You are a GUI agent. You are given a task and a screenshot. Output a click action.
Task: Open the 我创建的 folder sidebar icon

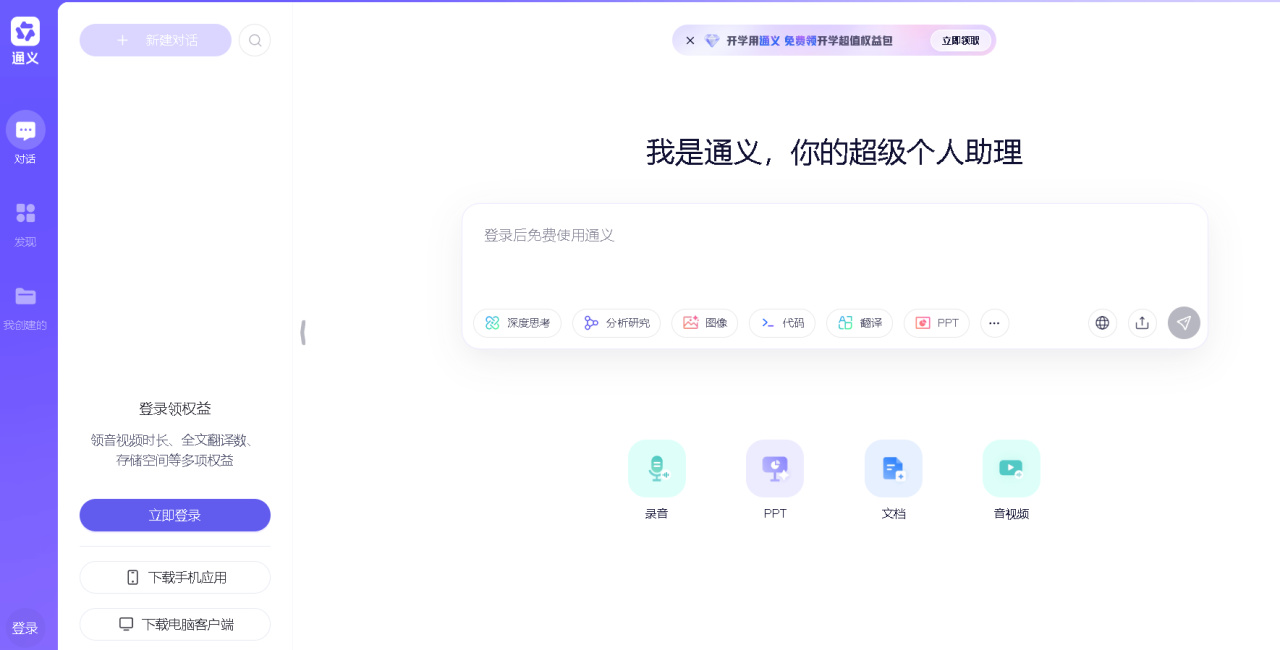[26, 296]
